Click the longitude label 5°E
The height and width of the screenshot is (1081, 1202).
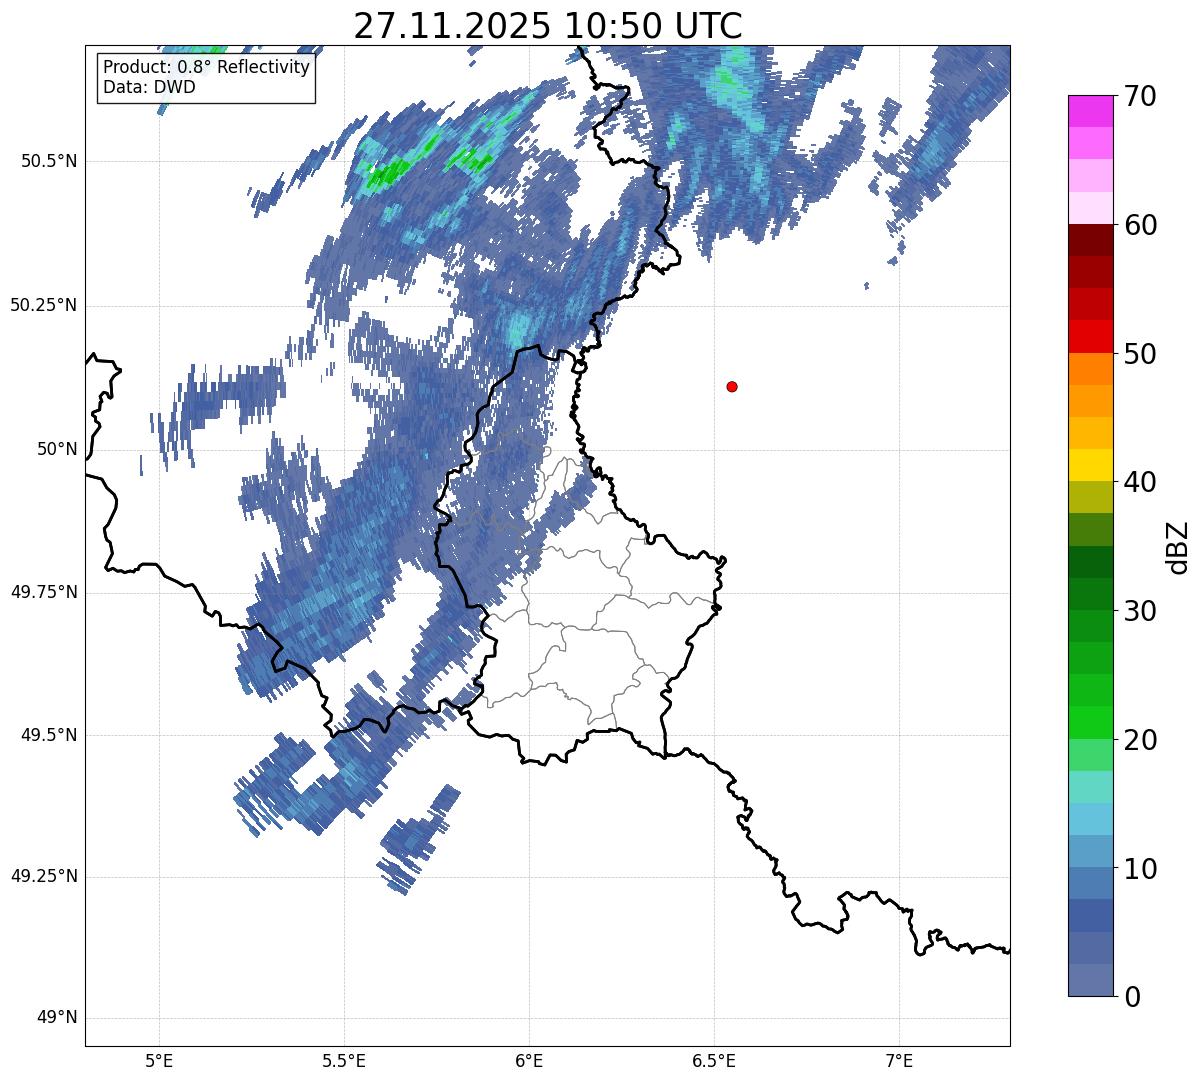click(159, 1060)
